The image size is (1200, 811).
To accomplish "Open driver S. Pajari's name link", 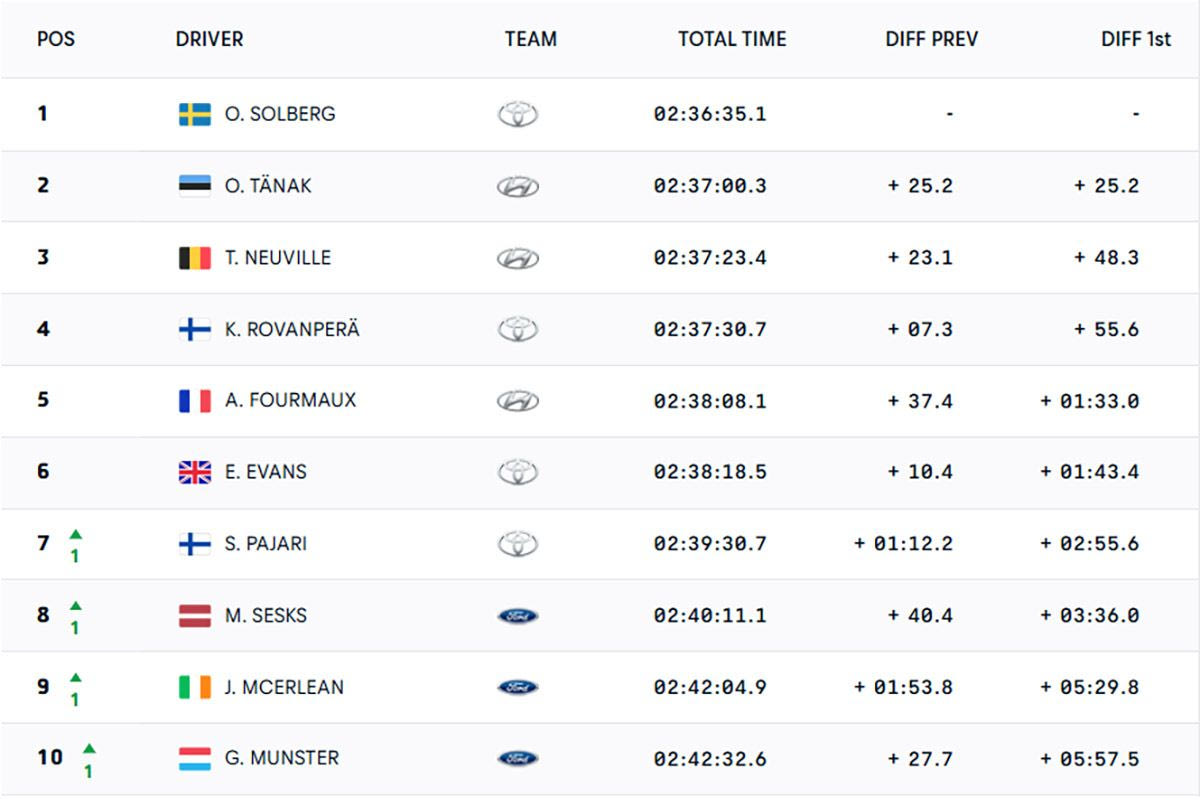I will click(266, 544).
